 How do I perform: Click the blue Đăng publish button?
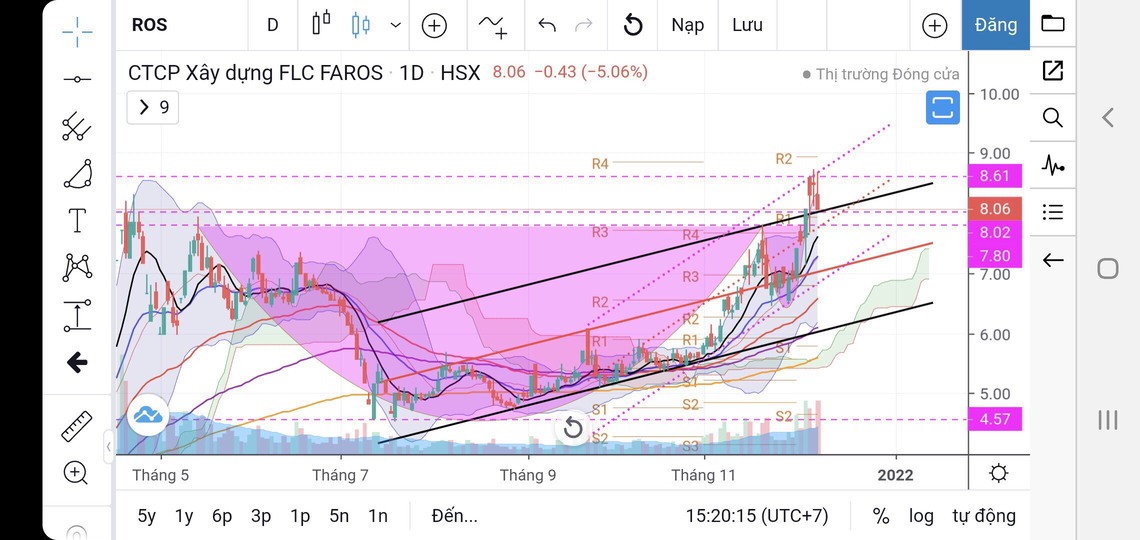pos(995,25)
